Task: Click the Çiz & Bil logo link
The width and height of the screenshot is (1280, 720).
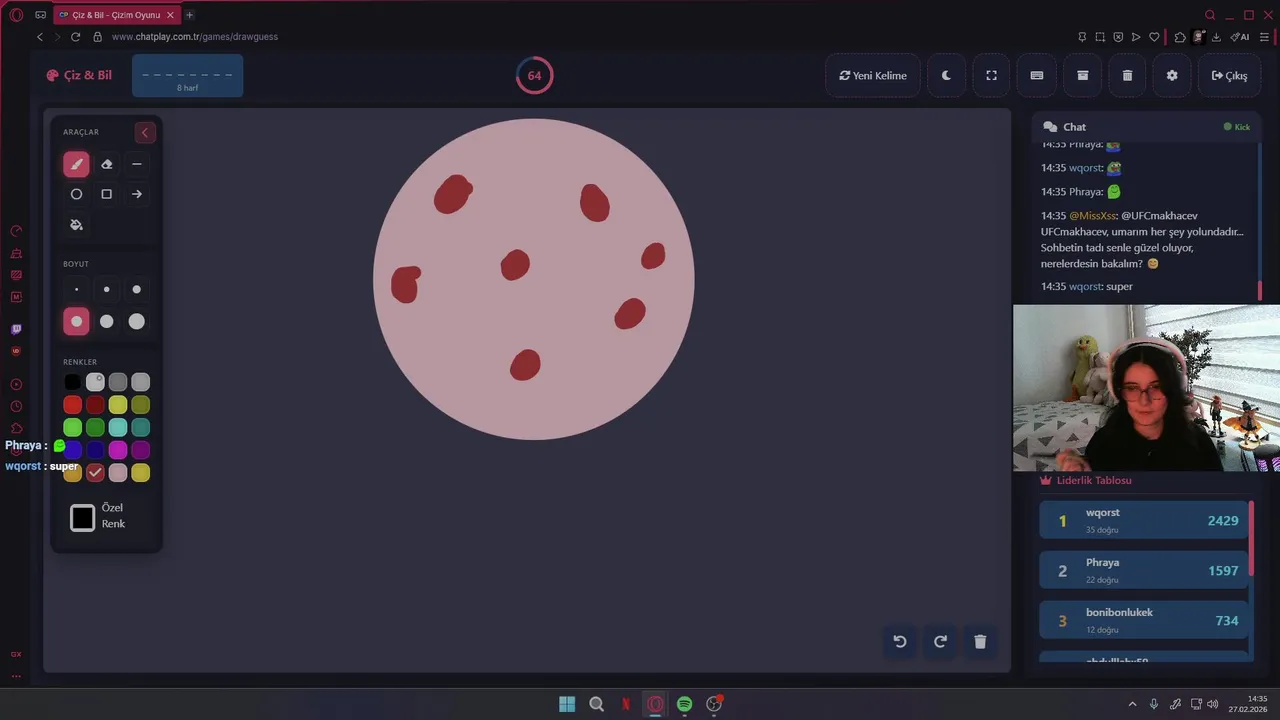Action: tap(79, 75)
